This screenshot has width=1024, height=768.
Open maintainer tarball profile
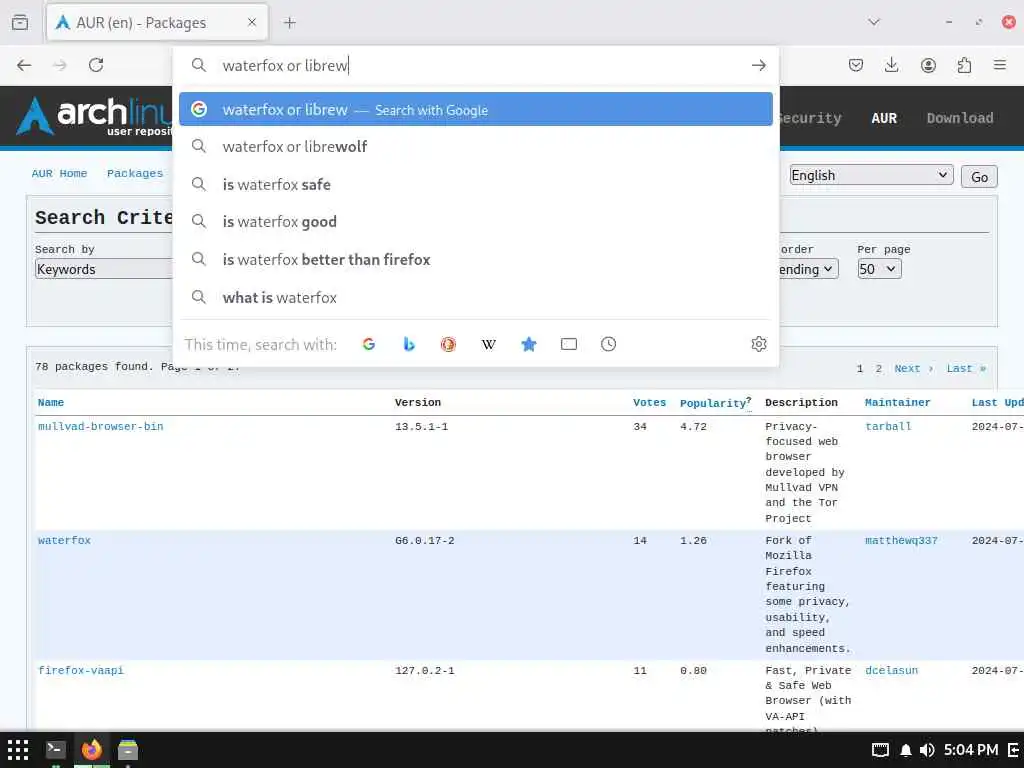pos(888,426)
